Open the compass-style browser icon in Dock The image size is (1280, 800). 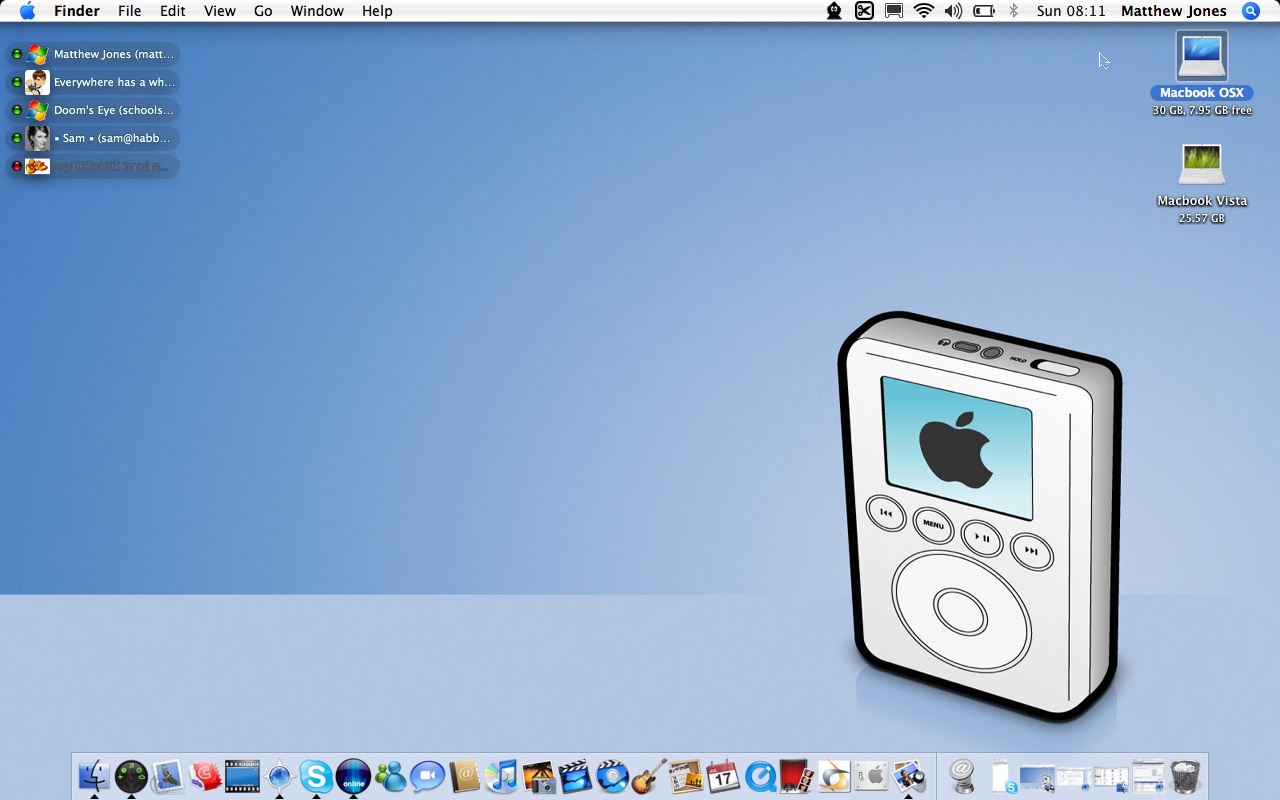[279, 776]
